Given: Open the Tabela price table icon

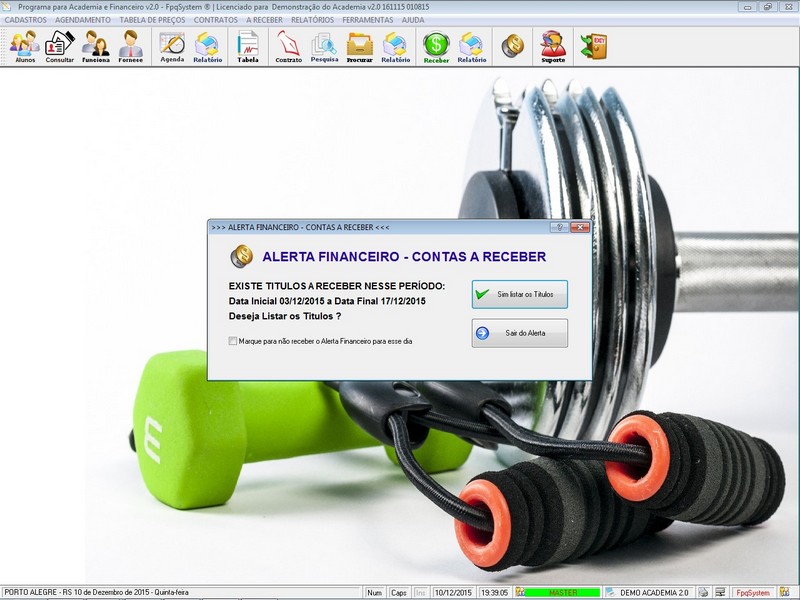Looking at the screenshot, I should click(248, 47).
